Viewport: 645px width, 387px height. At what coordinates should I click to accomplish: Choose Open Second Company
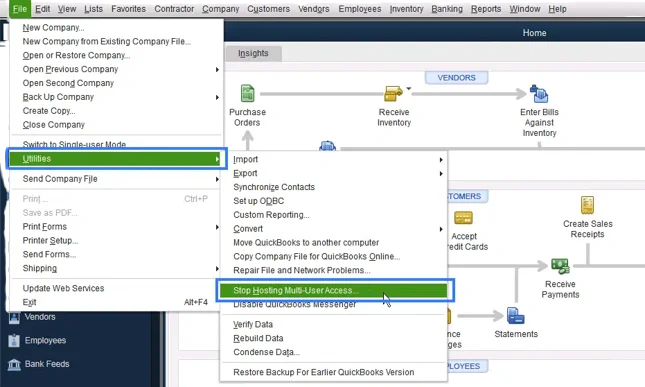coord(68,83)
